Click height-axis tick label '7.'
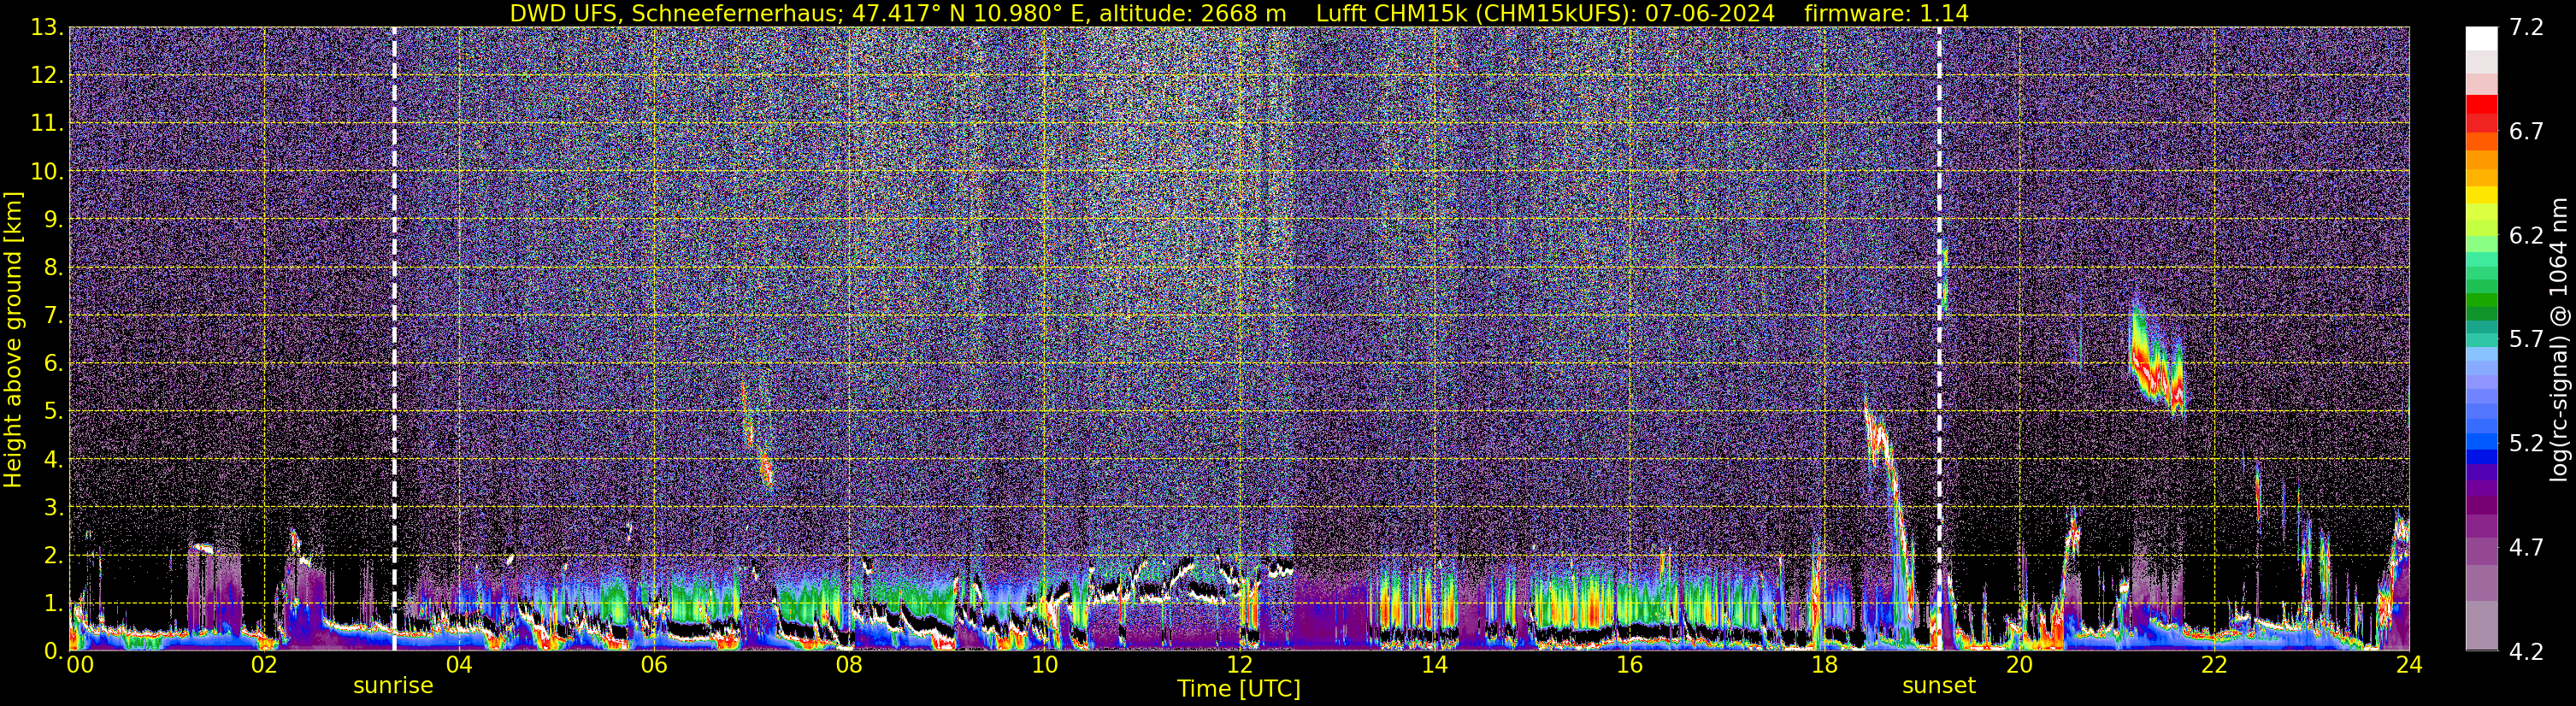Viewport: 2576px width, 706px height. pyautogui.click(x=53, y=316)
